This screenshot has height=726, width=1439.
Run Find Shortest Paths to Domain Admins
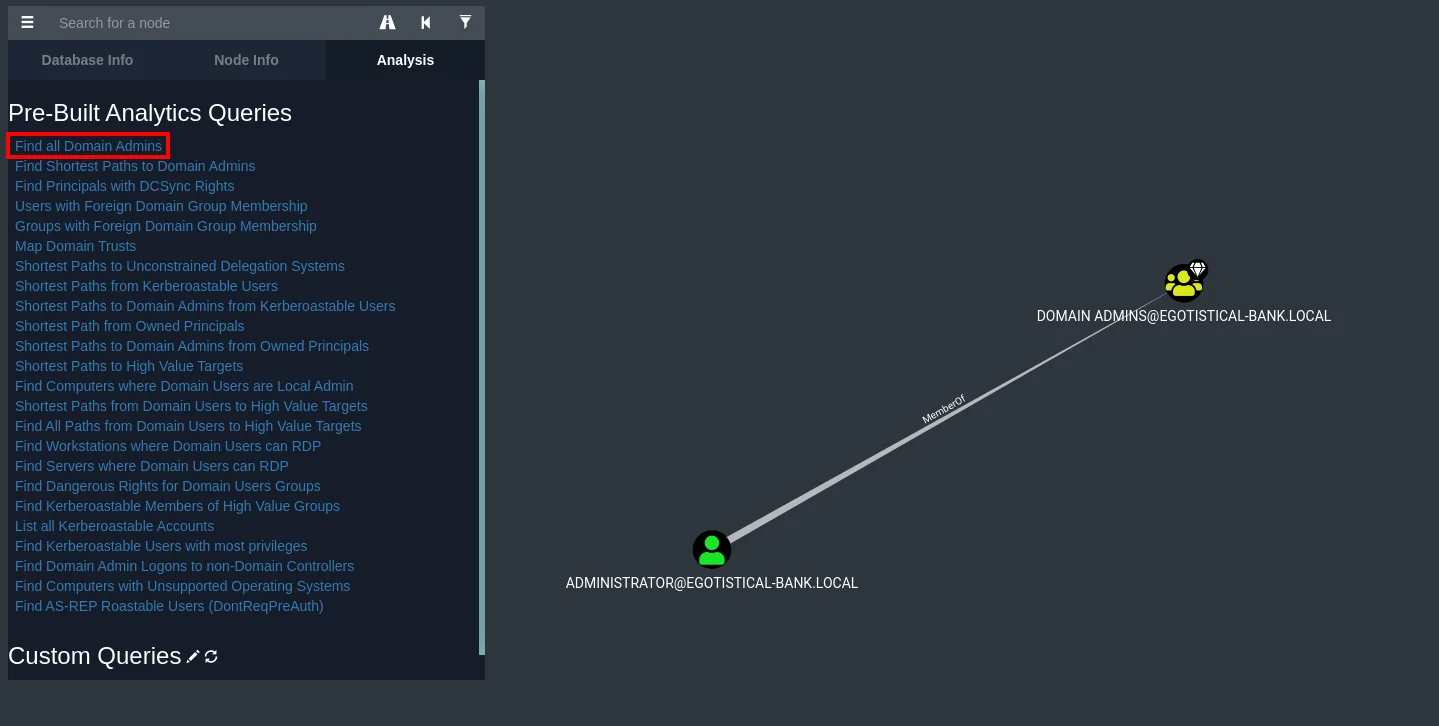click(x=135, y=166)
